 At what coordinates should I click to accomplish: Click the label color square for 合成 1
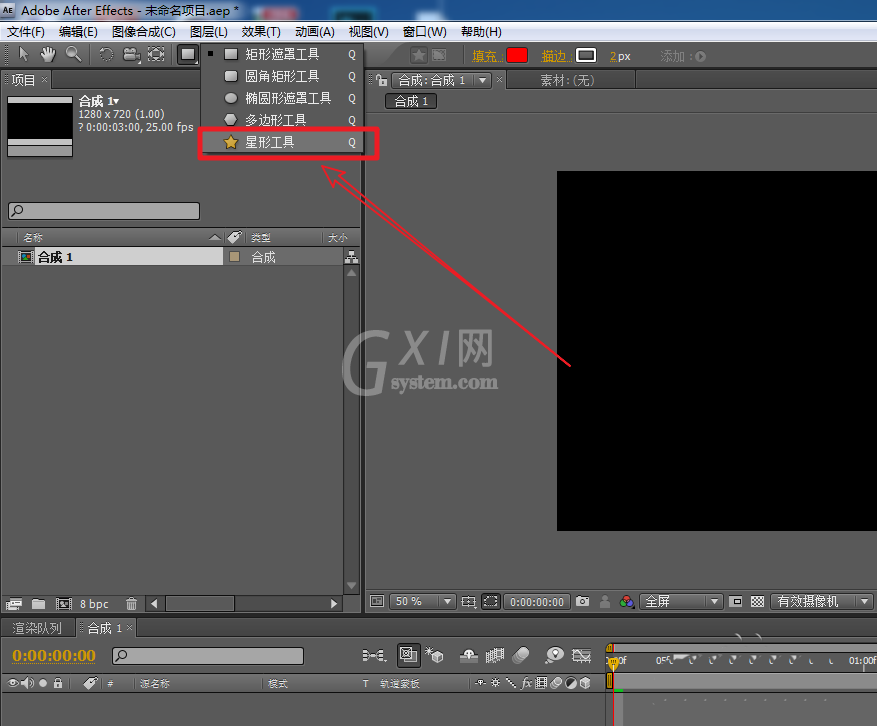tap(235, 257)
